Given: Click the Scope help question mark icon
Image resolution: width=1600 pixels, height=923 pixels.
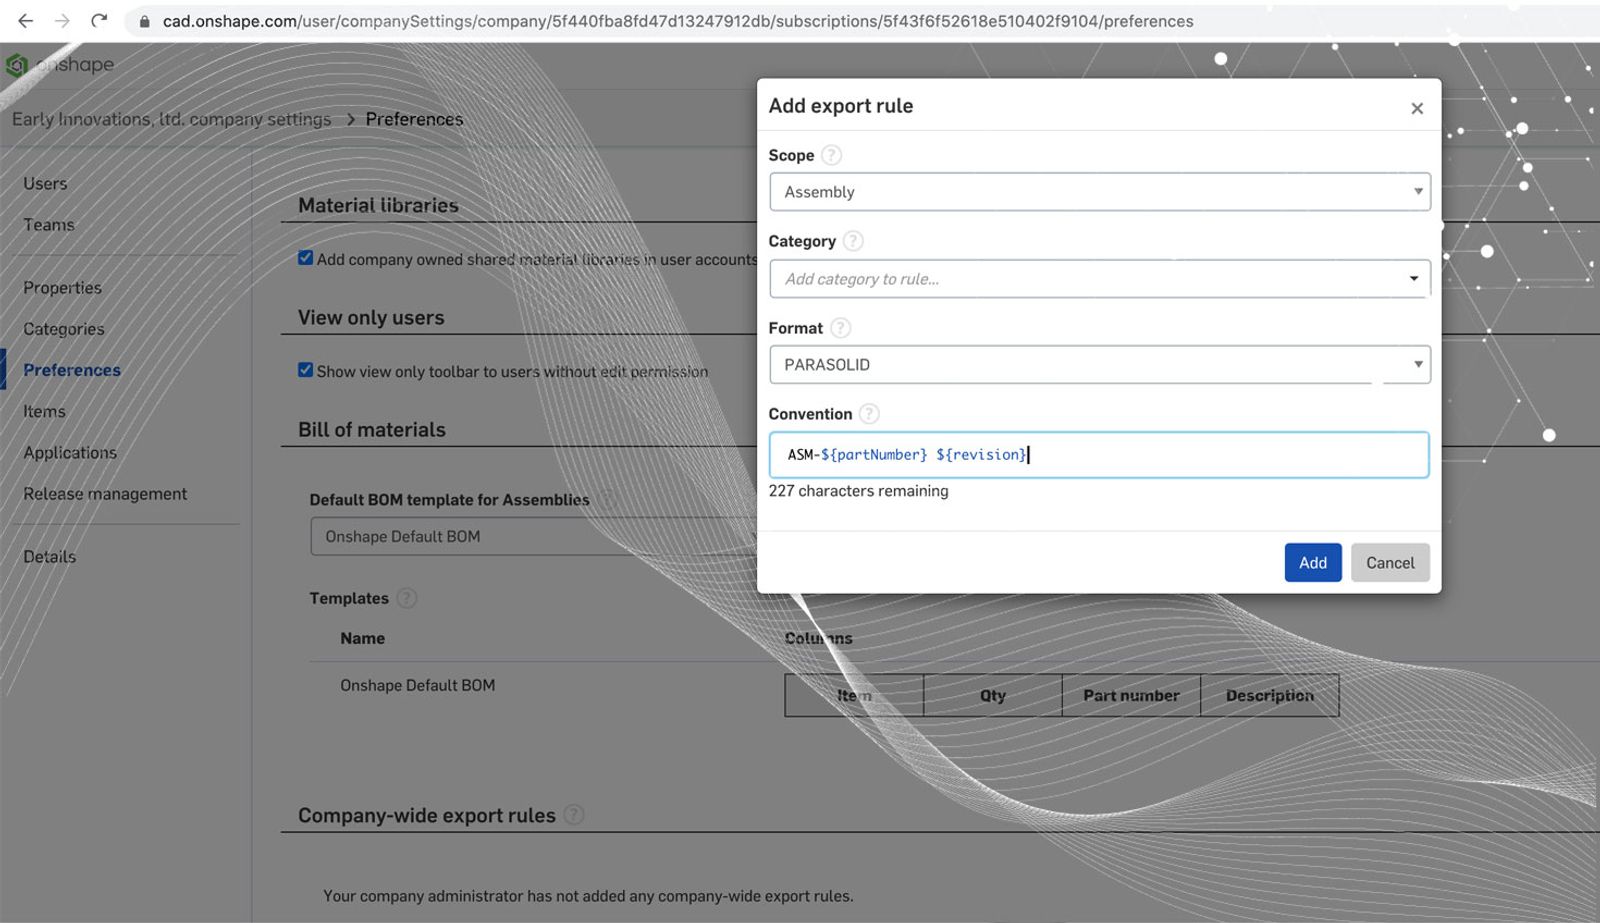Looking at the screenshot, I should (831, 155).
